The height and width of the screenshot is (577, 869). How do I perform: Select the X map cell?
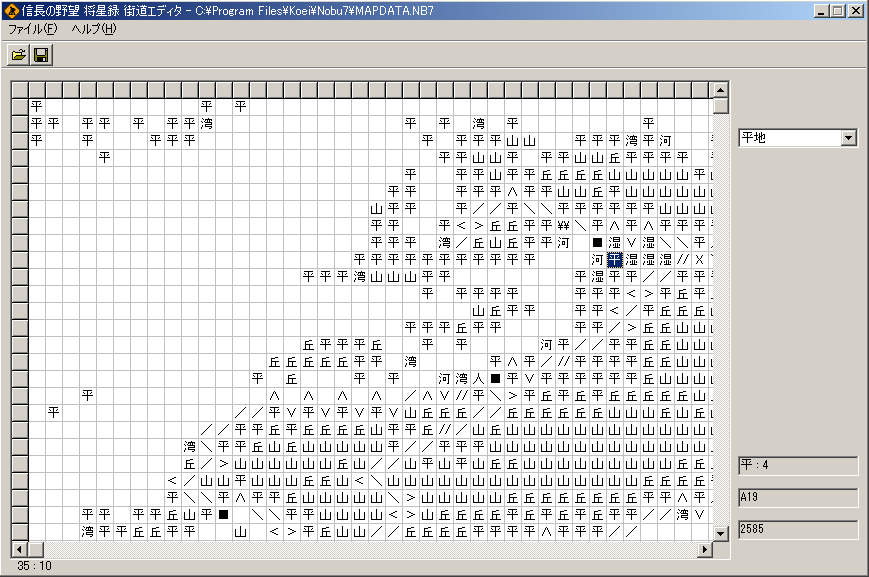click(x=699, y=259)
